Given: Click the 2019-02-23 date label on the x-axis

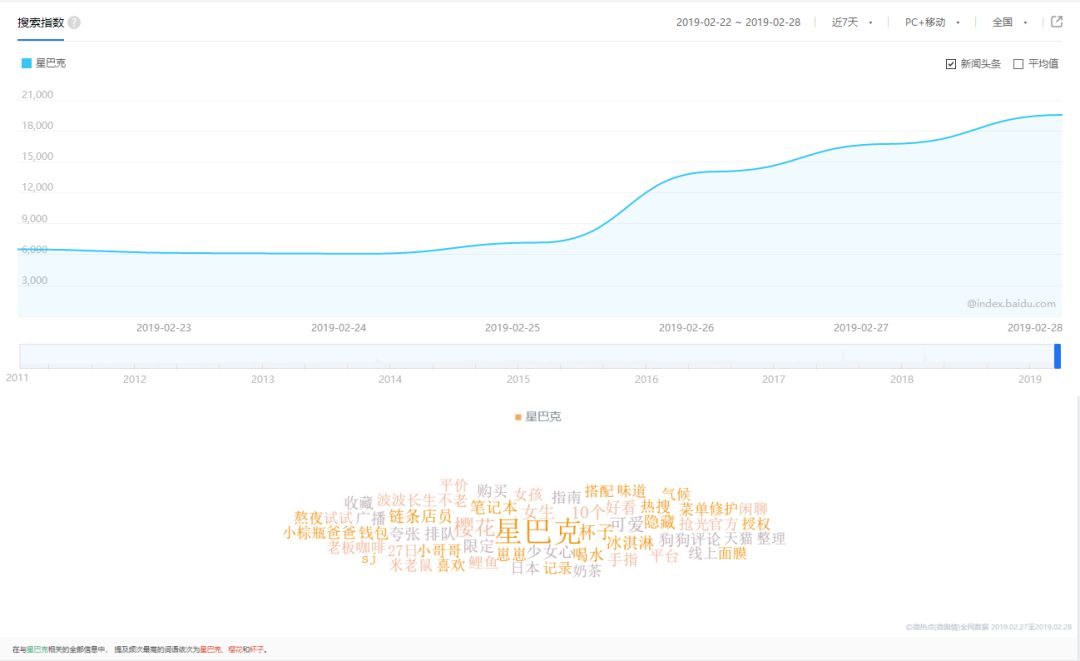Looking at the screenshot, I should click(163, 328).
